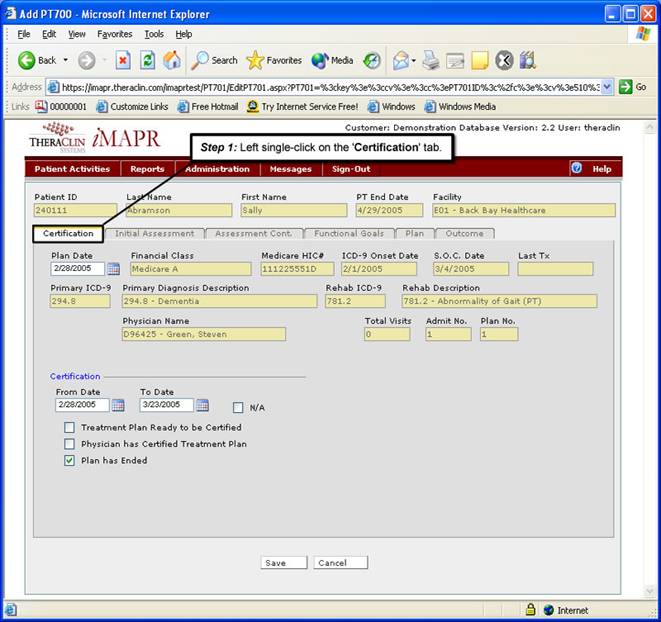The height and width of the screenshot is (622, 661).
Task: Open the Functional Goals tab
Action: [349, 233]
